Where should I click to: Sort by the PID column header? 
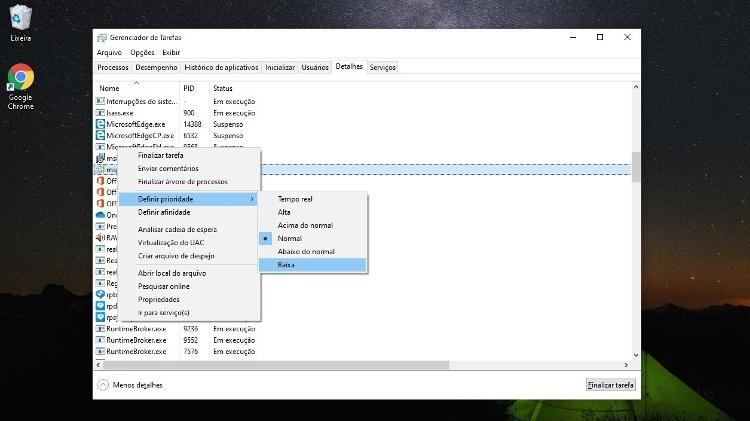click(188, 88)
